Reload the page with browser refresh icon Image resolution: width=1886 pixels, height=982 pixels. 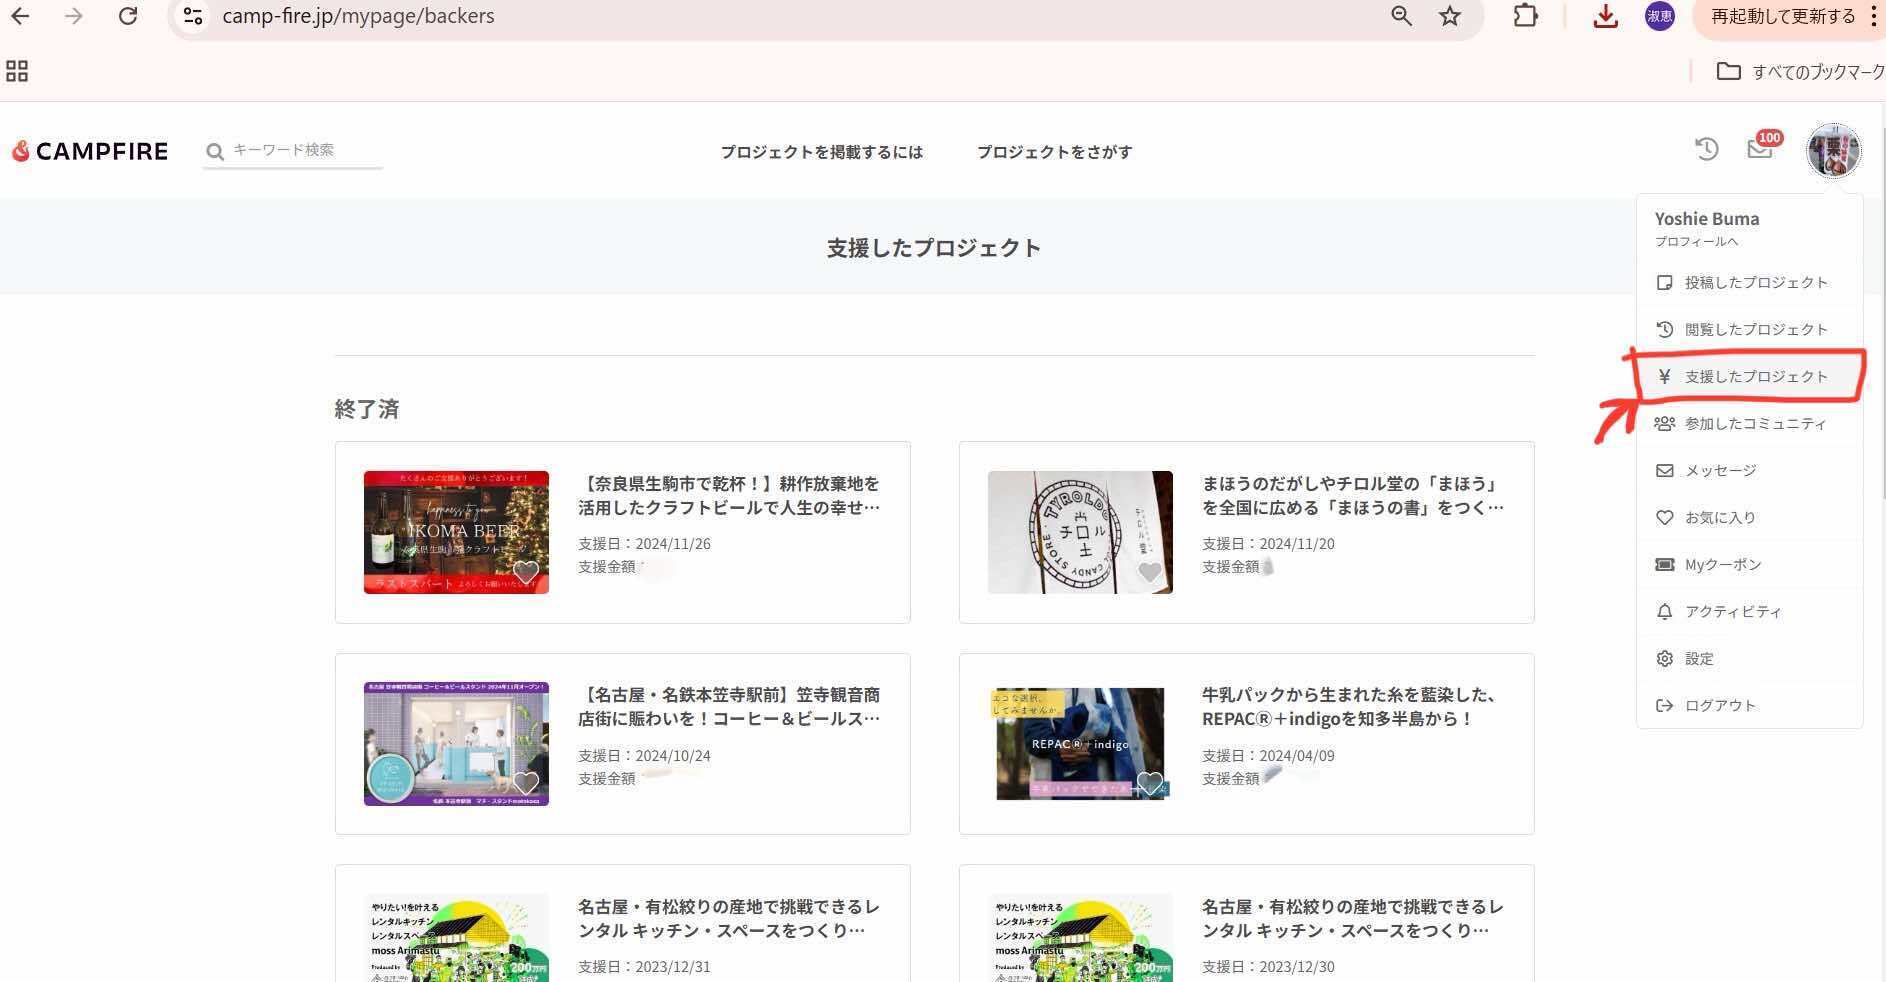tap(128, 16)
